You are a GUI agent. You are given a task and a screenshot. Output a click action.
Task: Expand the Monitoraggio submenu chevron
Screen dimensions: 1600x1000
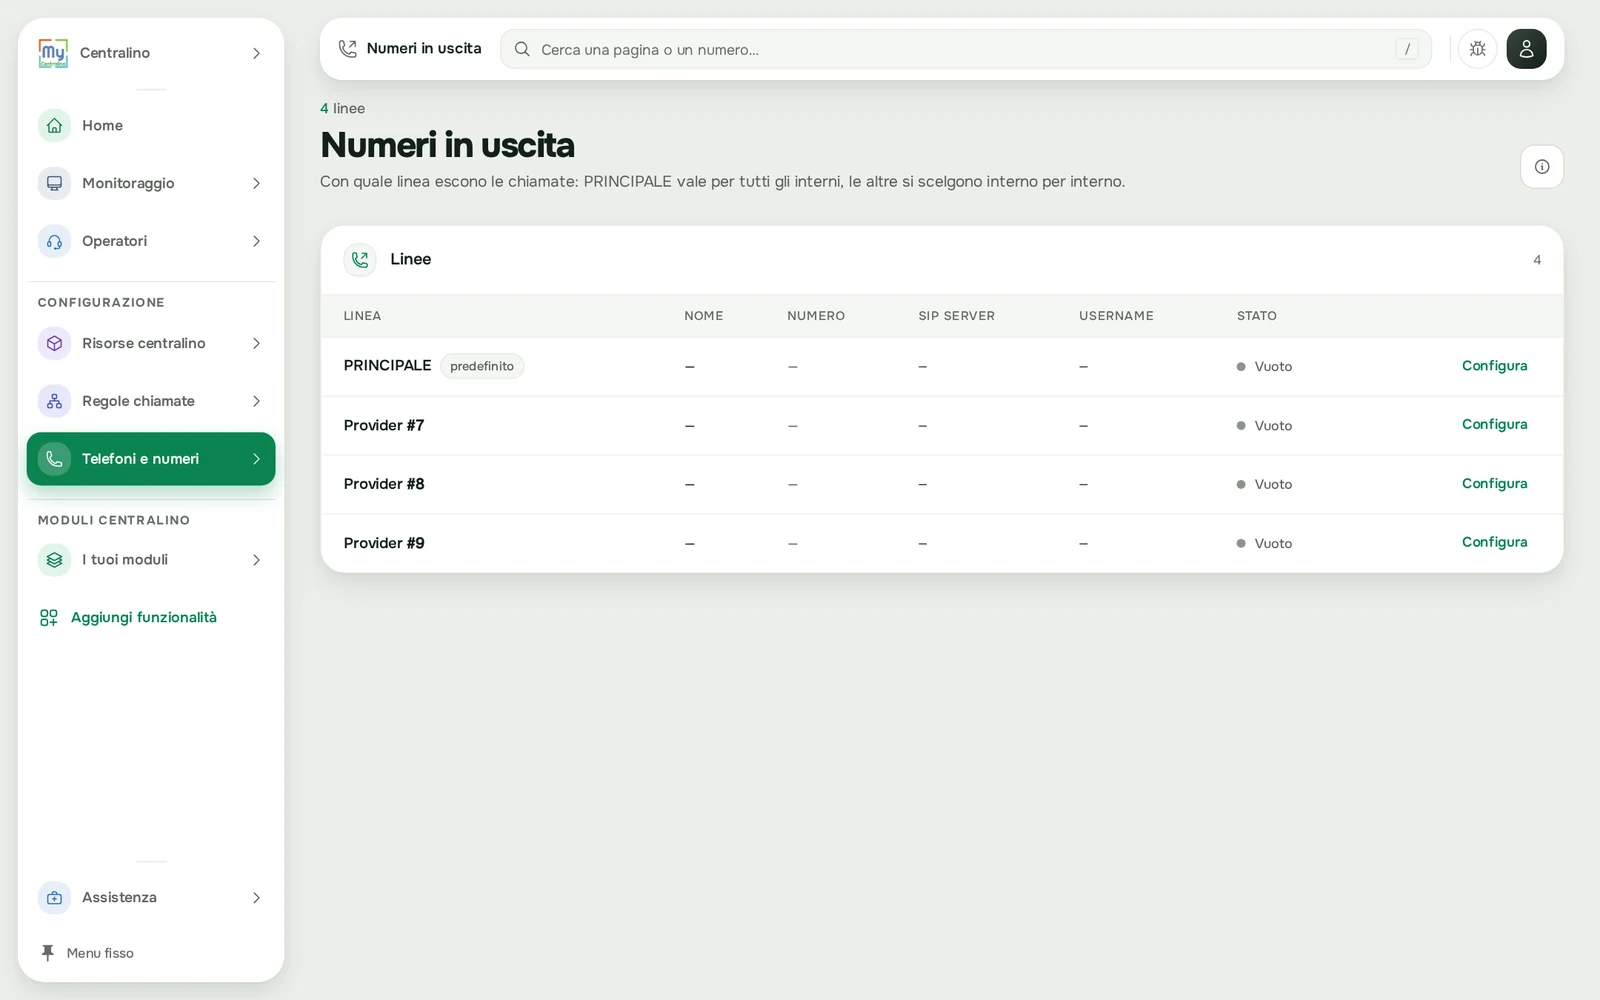tap(256, 184)
